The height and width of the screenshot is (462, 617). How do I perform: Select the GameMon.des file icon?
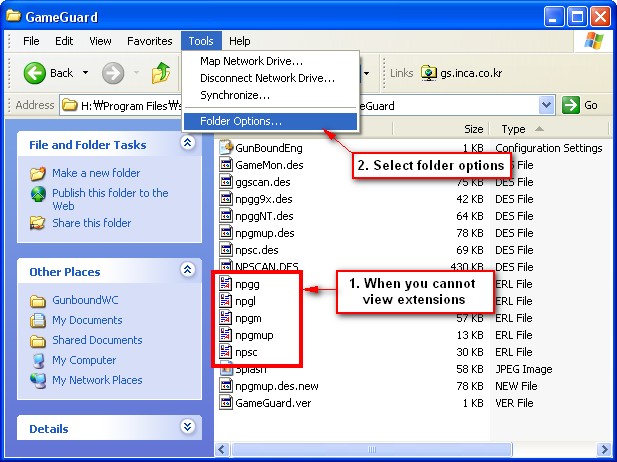[x=226, y=164]
